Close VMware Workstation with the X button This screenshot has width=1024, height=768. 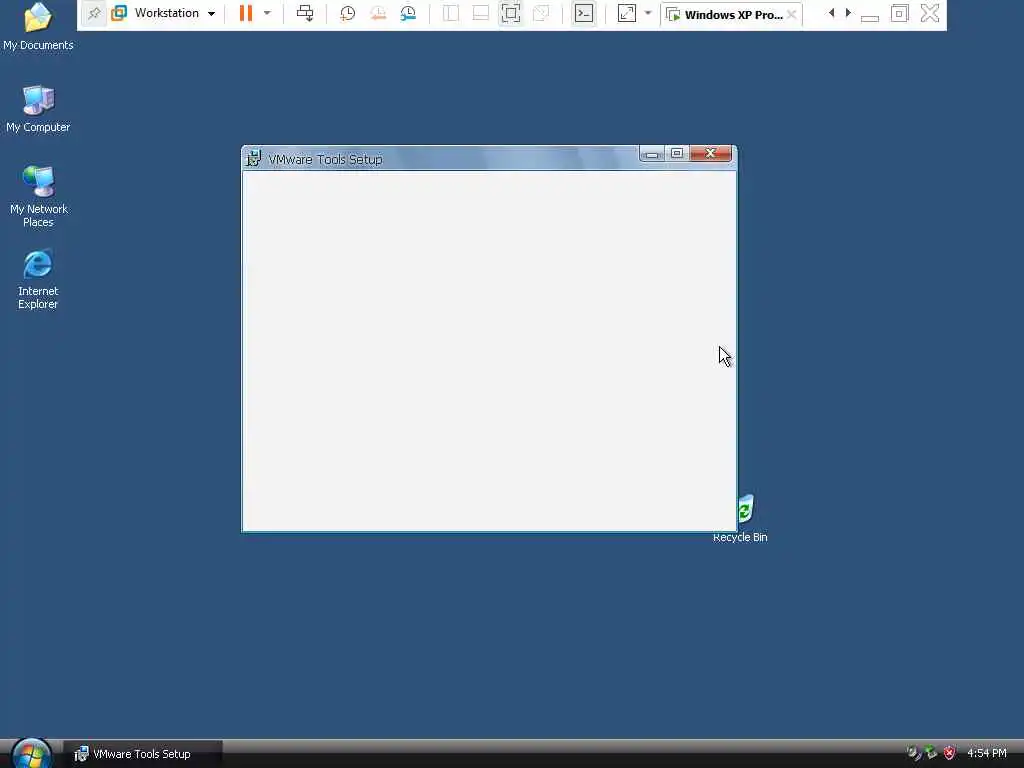point(930,13)
